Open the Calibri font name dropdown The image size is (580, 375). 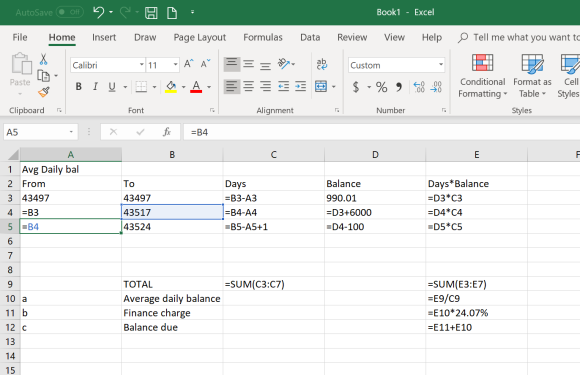click(141, 65)
